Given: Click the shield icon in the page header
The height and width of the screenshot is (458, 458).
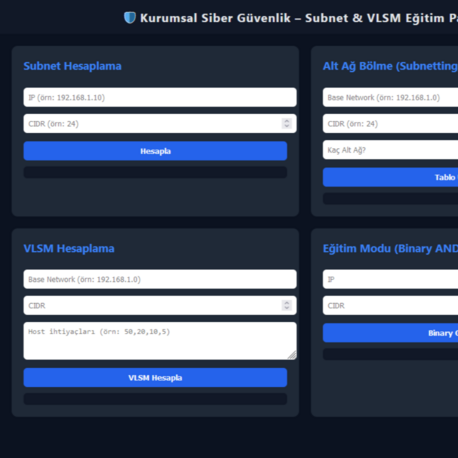Looking at the screenshot, I should (130, 18).
